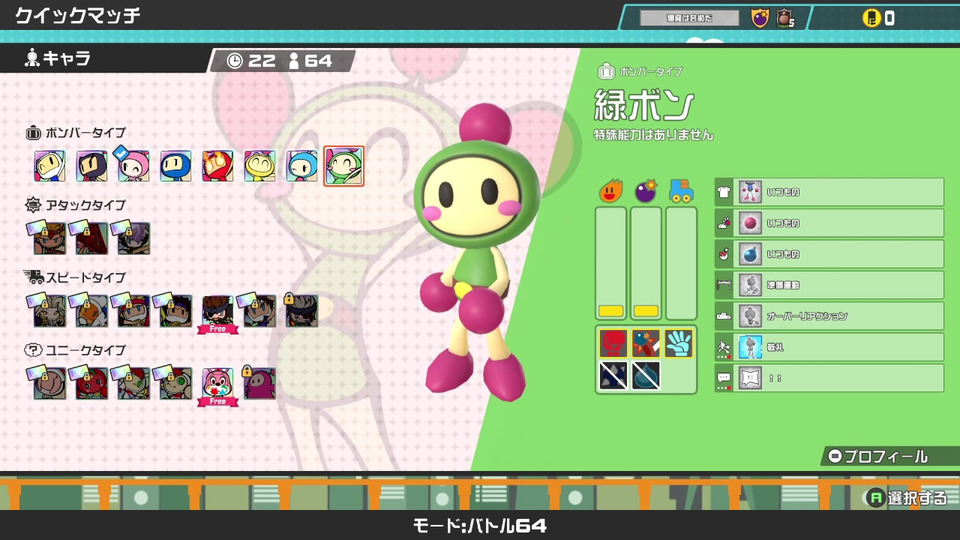Pick locked brown-haired Speed character beside Free one
960x540 pixels.
[260, 310]
